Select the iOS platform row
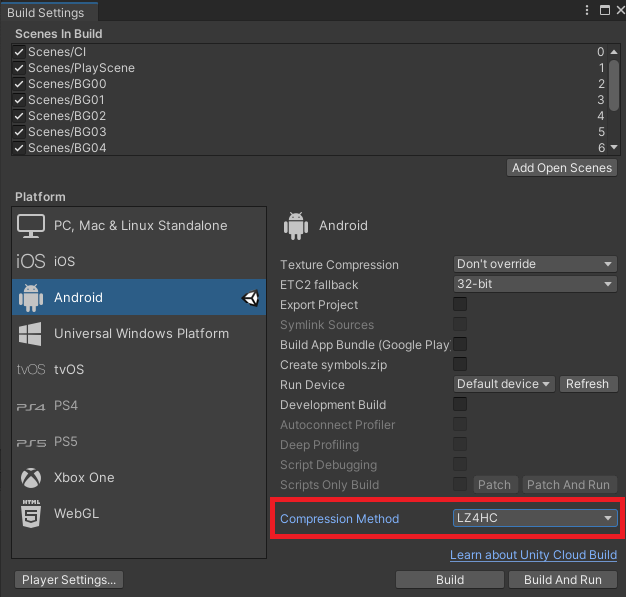This screenshot has height=597, width=628. pyautogui.click(x=139, y=261)
